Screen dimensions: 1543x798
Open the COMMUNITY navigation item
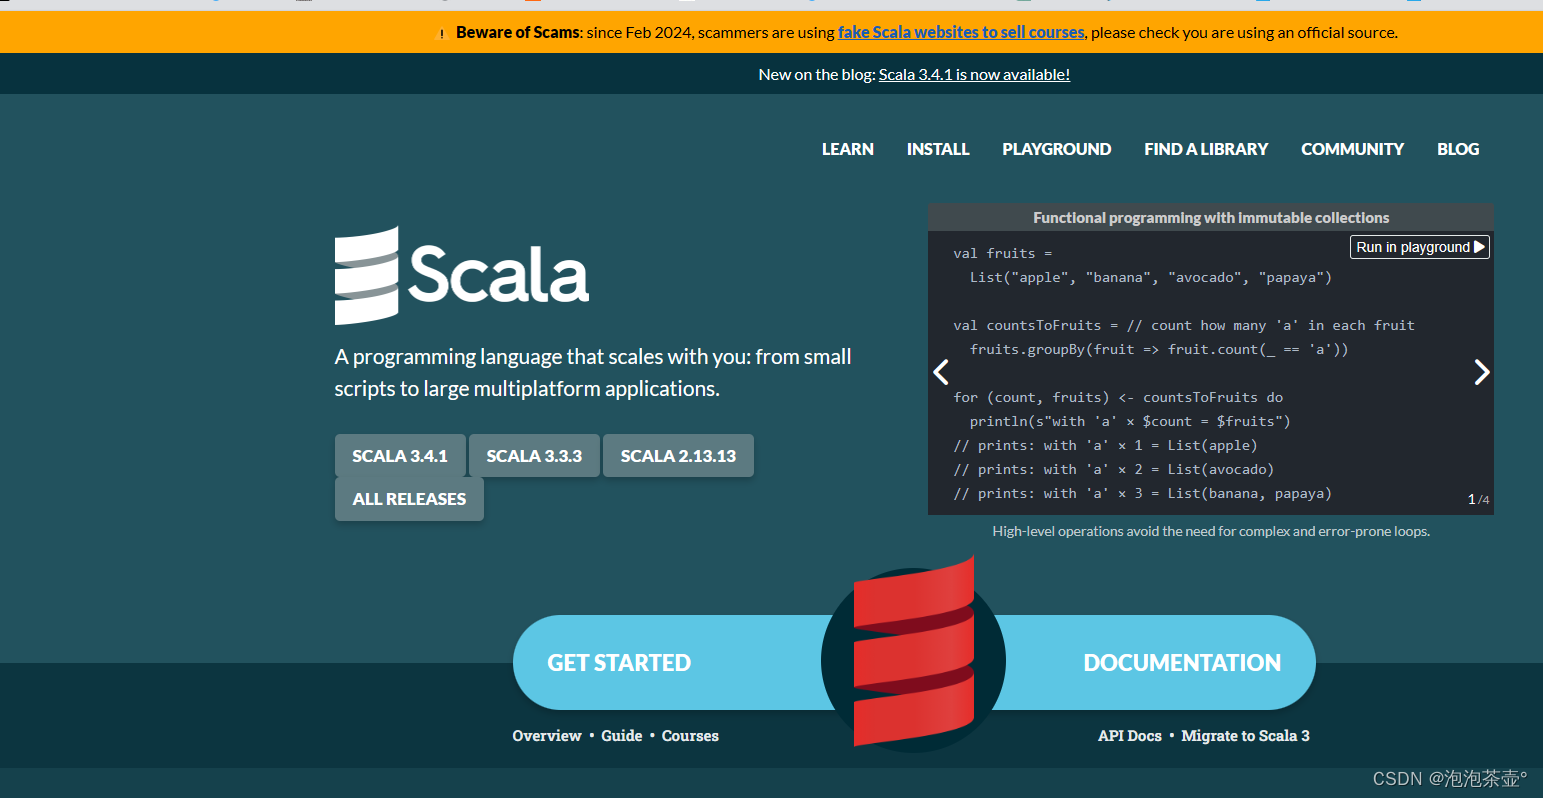click(1352, 149)
